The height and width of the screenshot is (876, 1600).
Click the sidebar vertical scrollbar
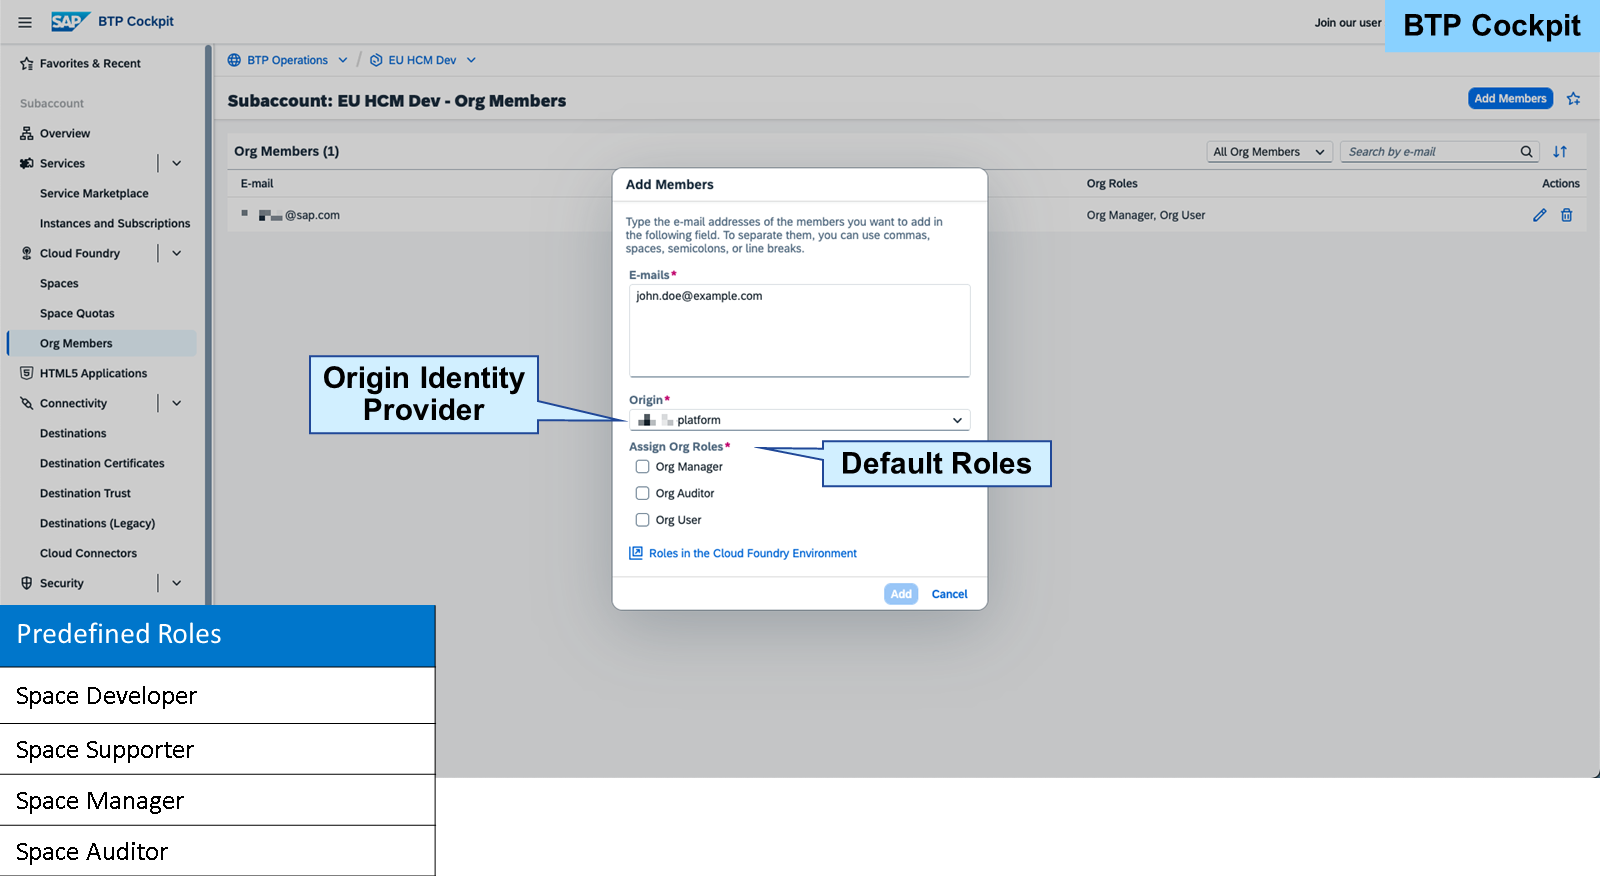coord(208,325)
